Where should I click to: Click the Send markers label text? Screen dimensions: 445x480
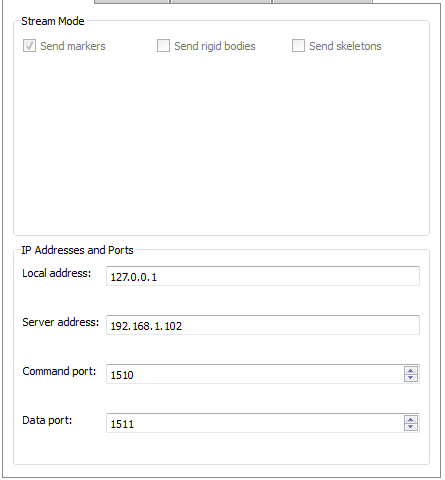pyautogui.click(x=73, y=46)
